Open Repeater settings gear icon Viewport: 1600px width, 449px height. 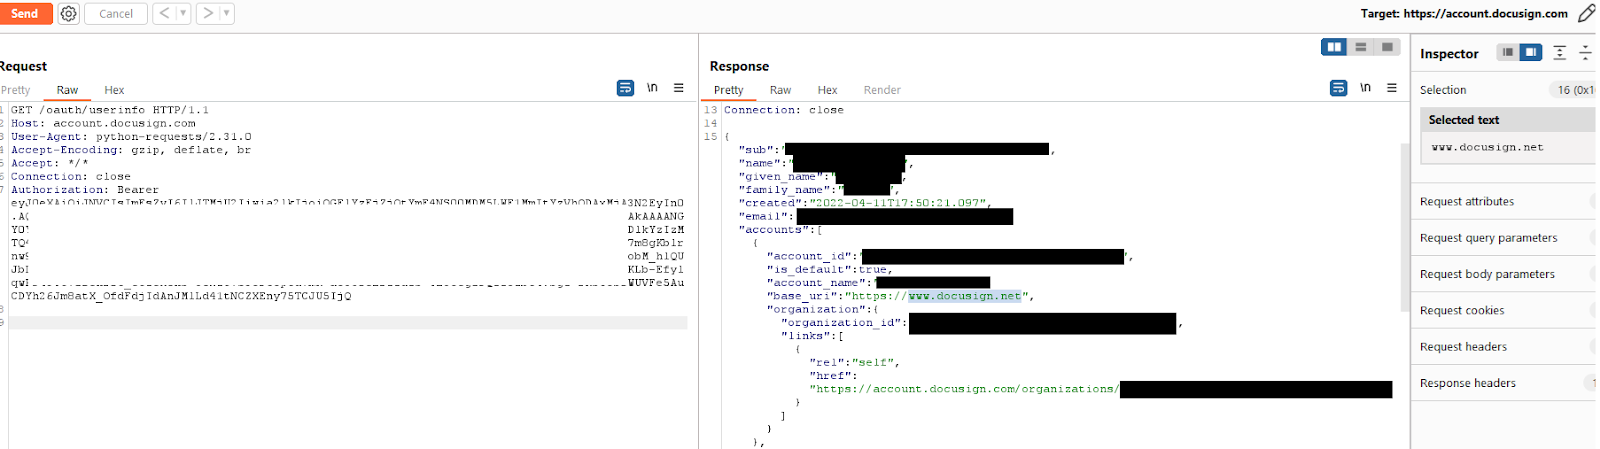(68, 13)
